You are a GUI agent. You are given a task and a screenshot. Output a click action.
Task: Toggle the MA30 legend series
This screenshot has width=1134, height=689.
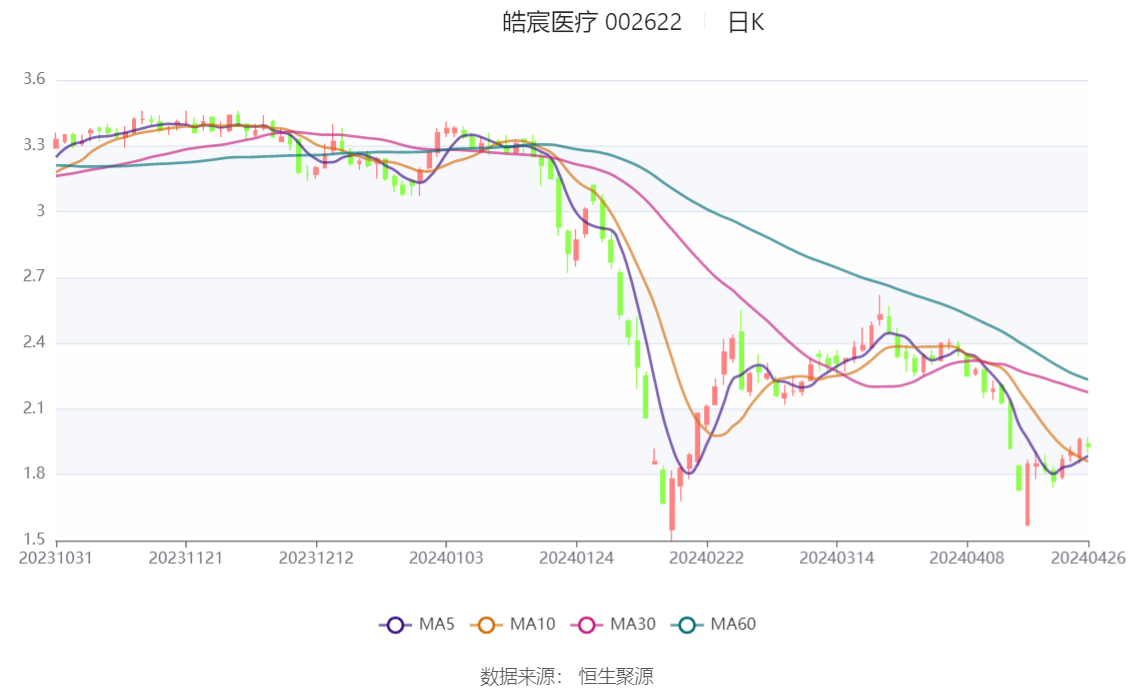pyautogui.click(x=613, y=625)
